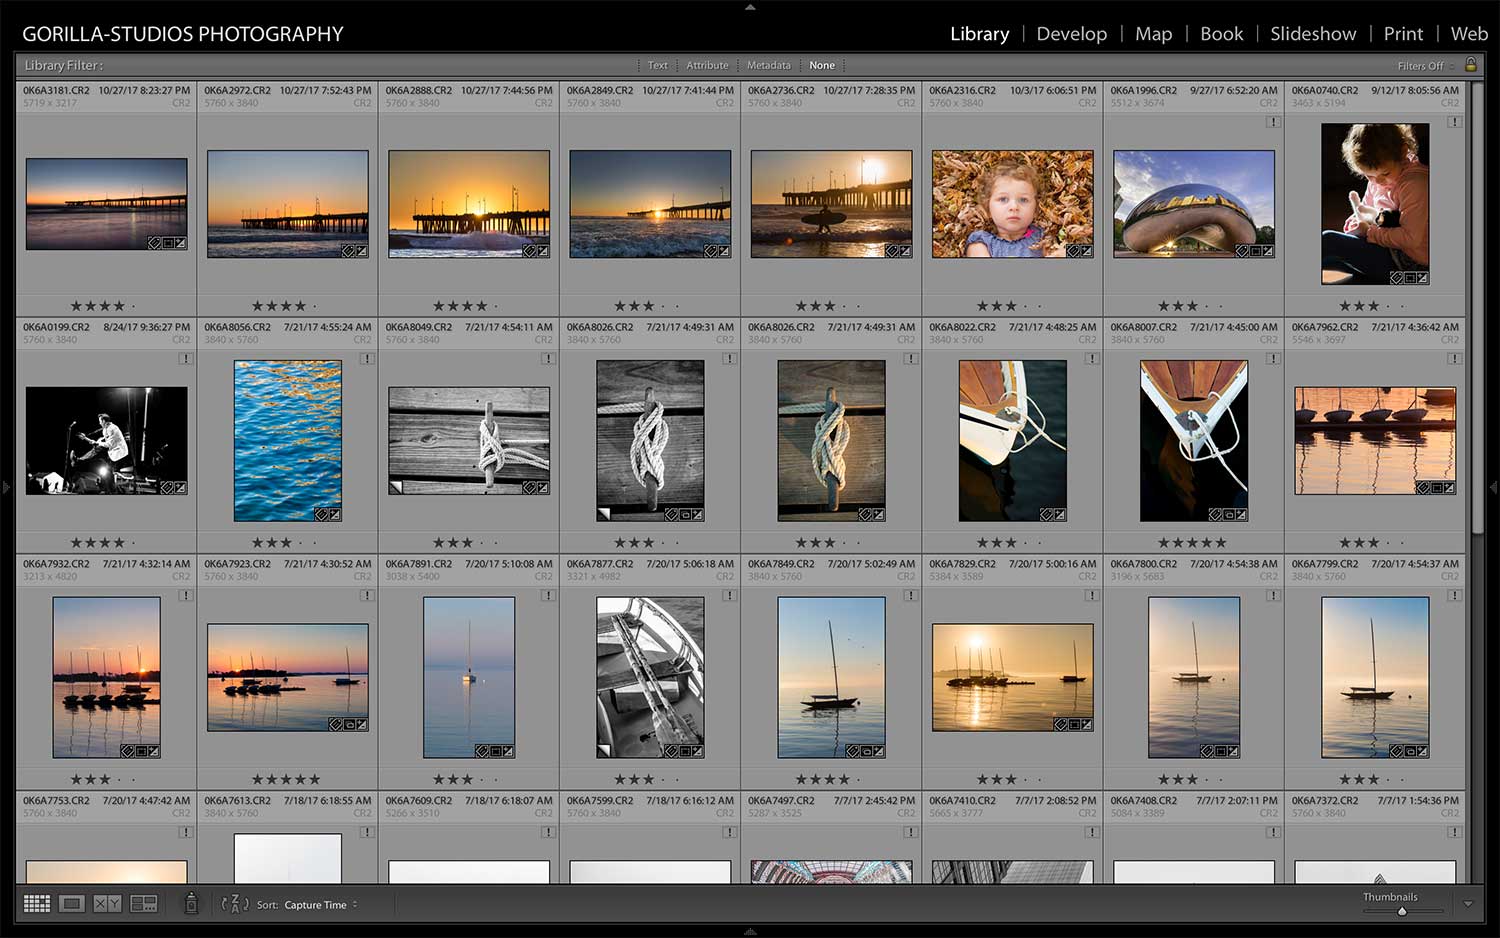Click the filename 0K6A2972.CR2
Image resolution: width=1500 pixels, height=938 pixels.
coord(237,90)
